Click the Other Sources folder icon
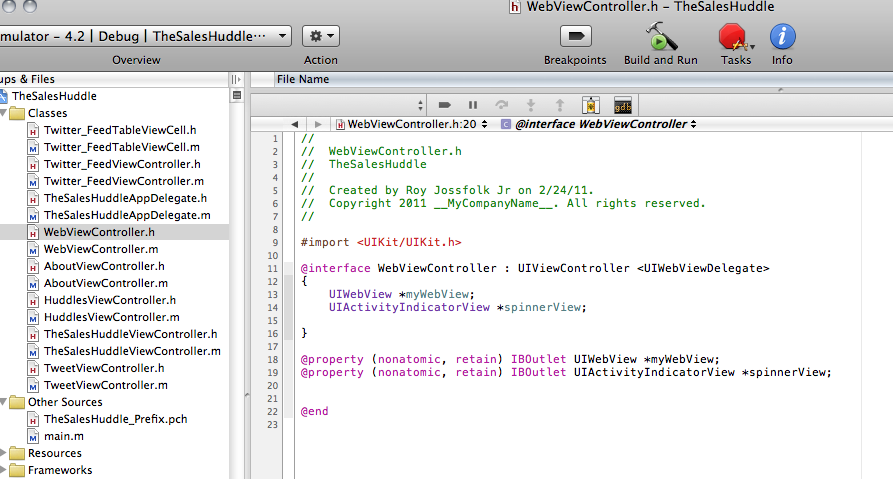This screenshot has width=893, height=479. coord(17,402)
